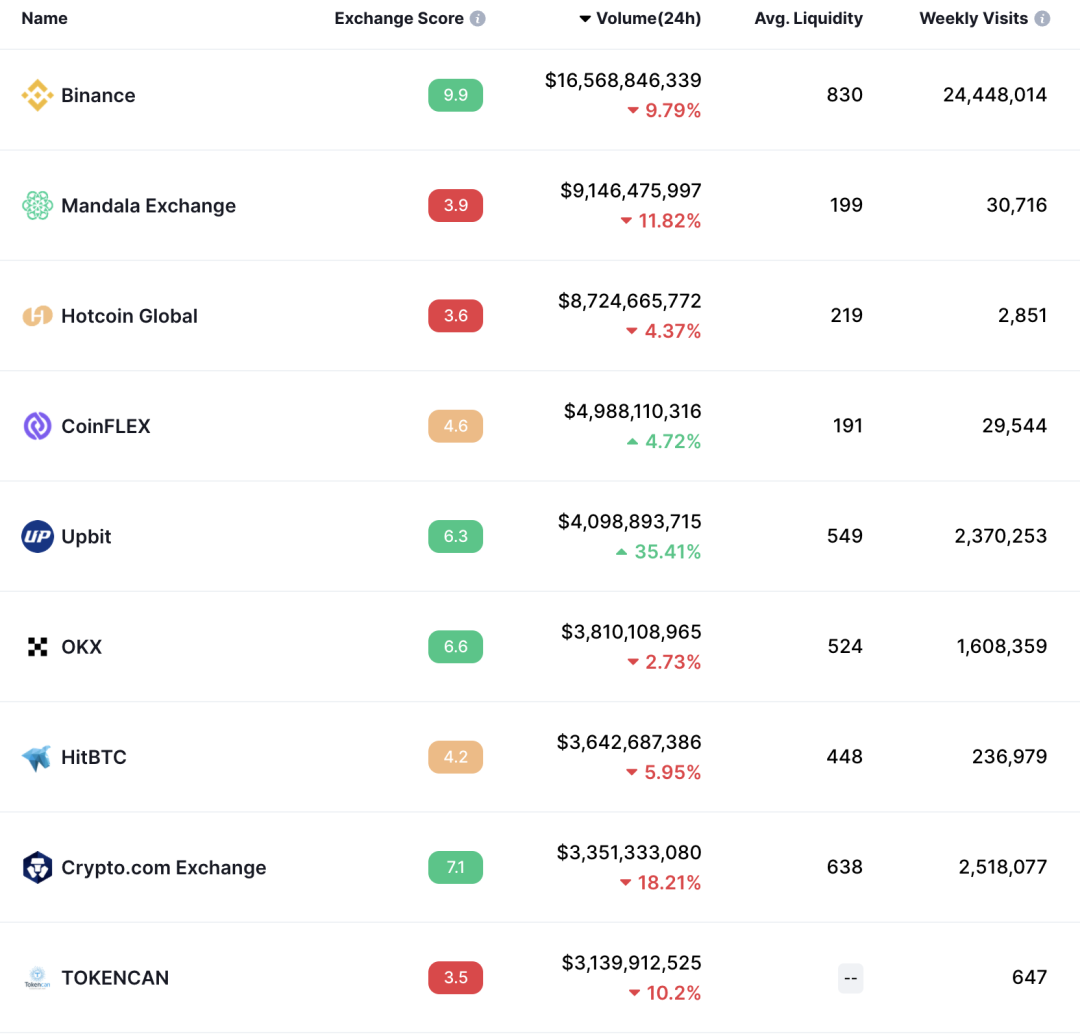Click CoinFLEX's 4.6 score badge
The image size is (1080, 1036).
[x=455, y=426]
